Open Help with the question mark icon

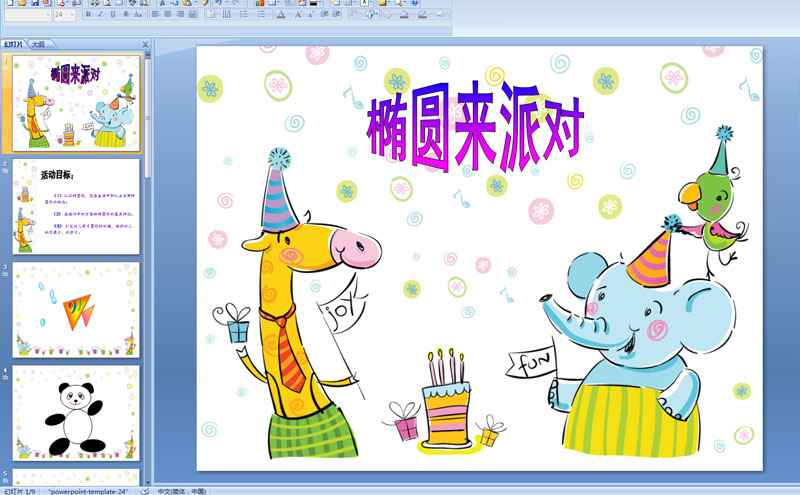(415, 3)
